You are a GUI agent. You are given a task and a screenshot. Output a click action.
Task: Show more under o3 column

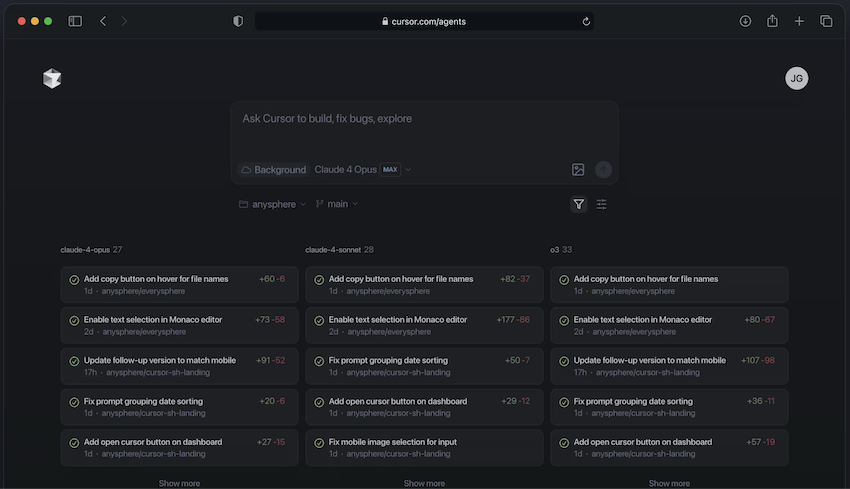tap(669, 483)
